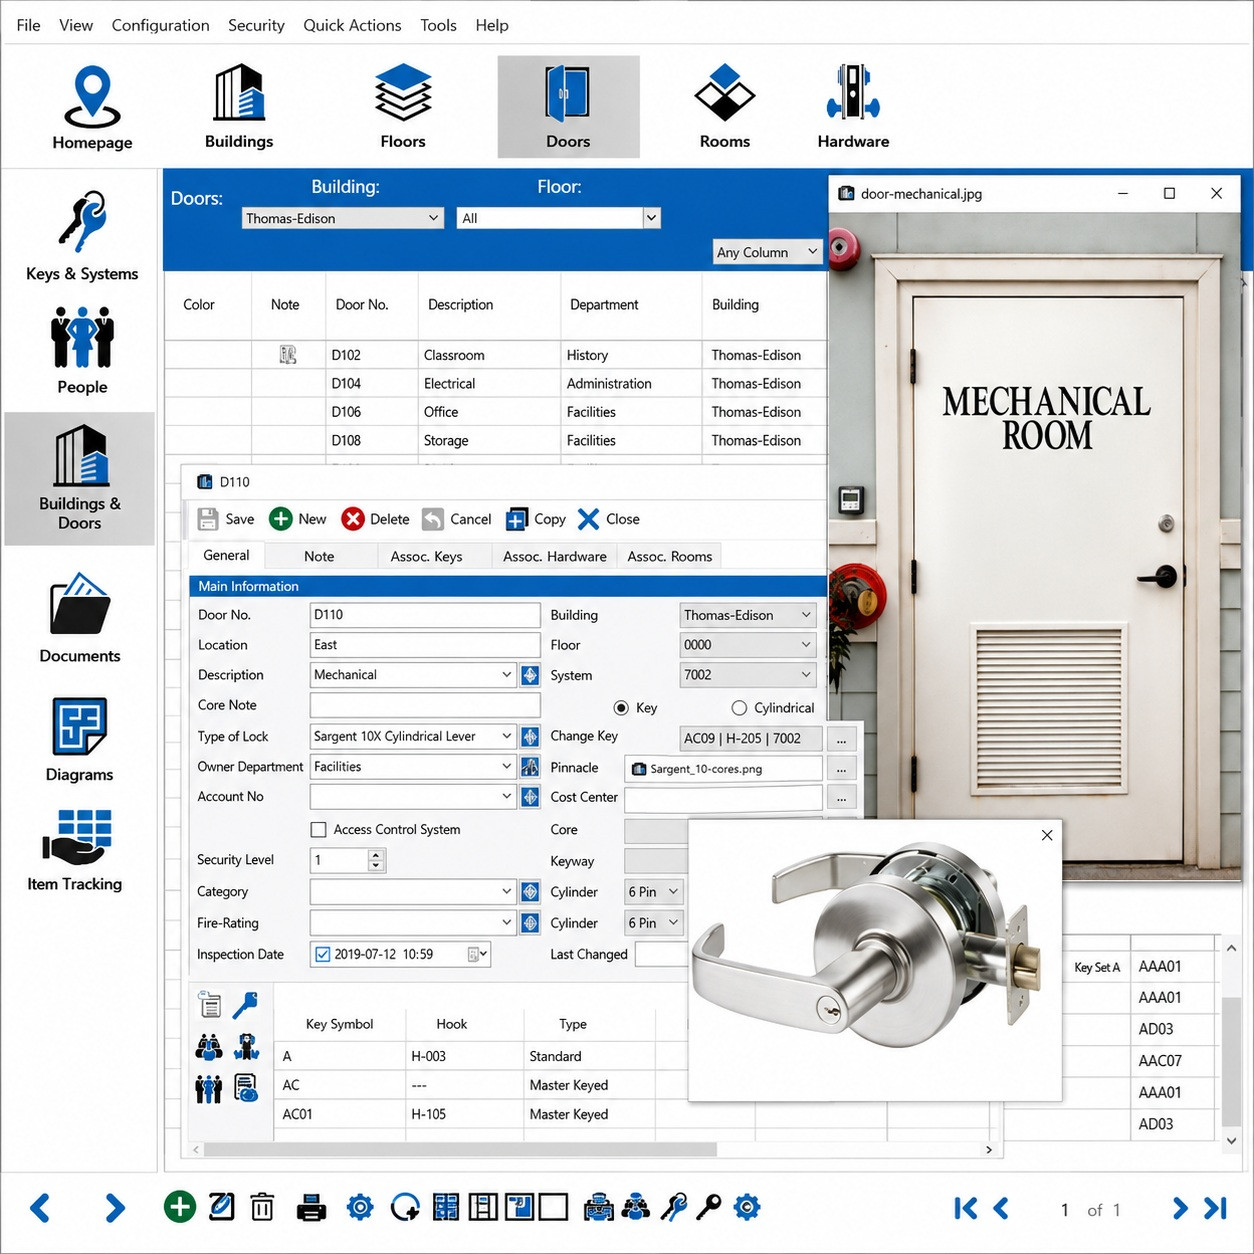Screen dimensions: 1254x1254
Task: Click the edit record icon in bottom toolbar
Action: point(221,1207)
